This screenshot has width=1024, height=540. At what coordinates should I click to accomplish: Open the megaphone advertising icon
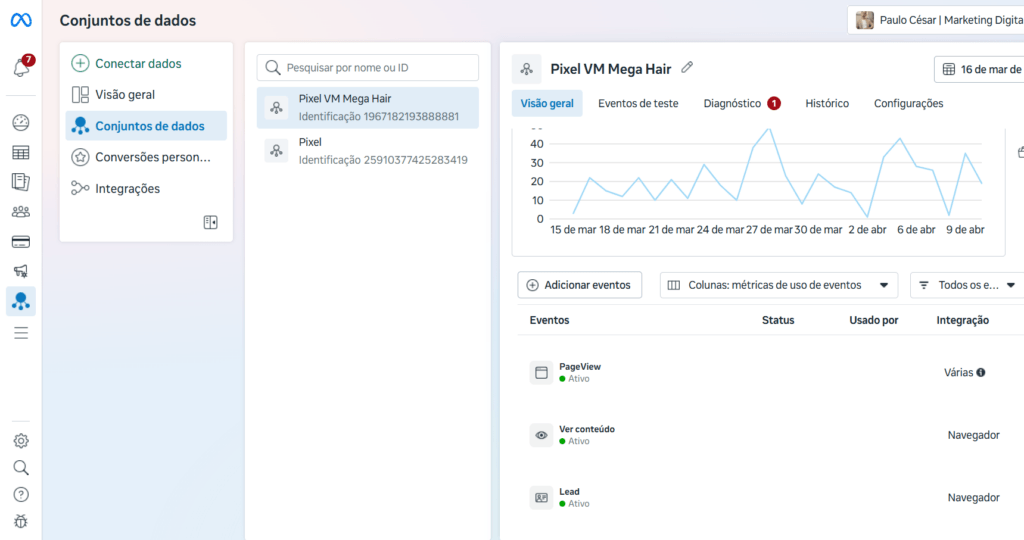pos(21,271)
